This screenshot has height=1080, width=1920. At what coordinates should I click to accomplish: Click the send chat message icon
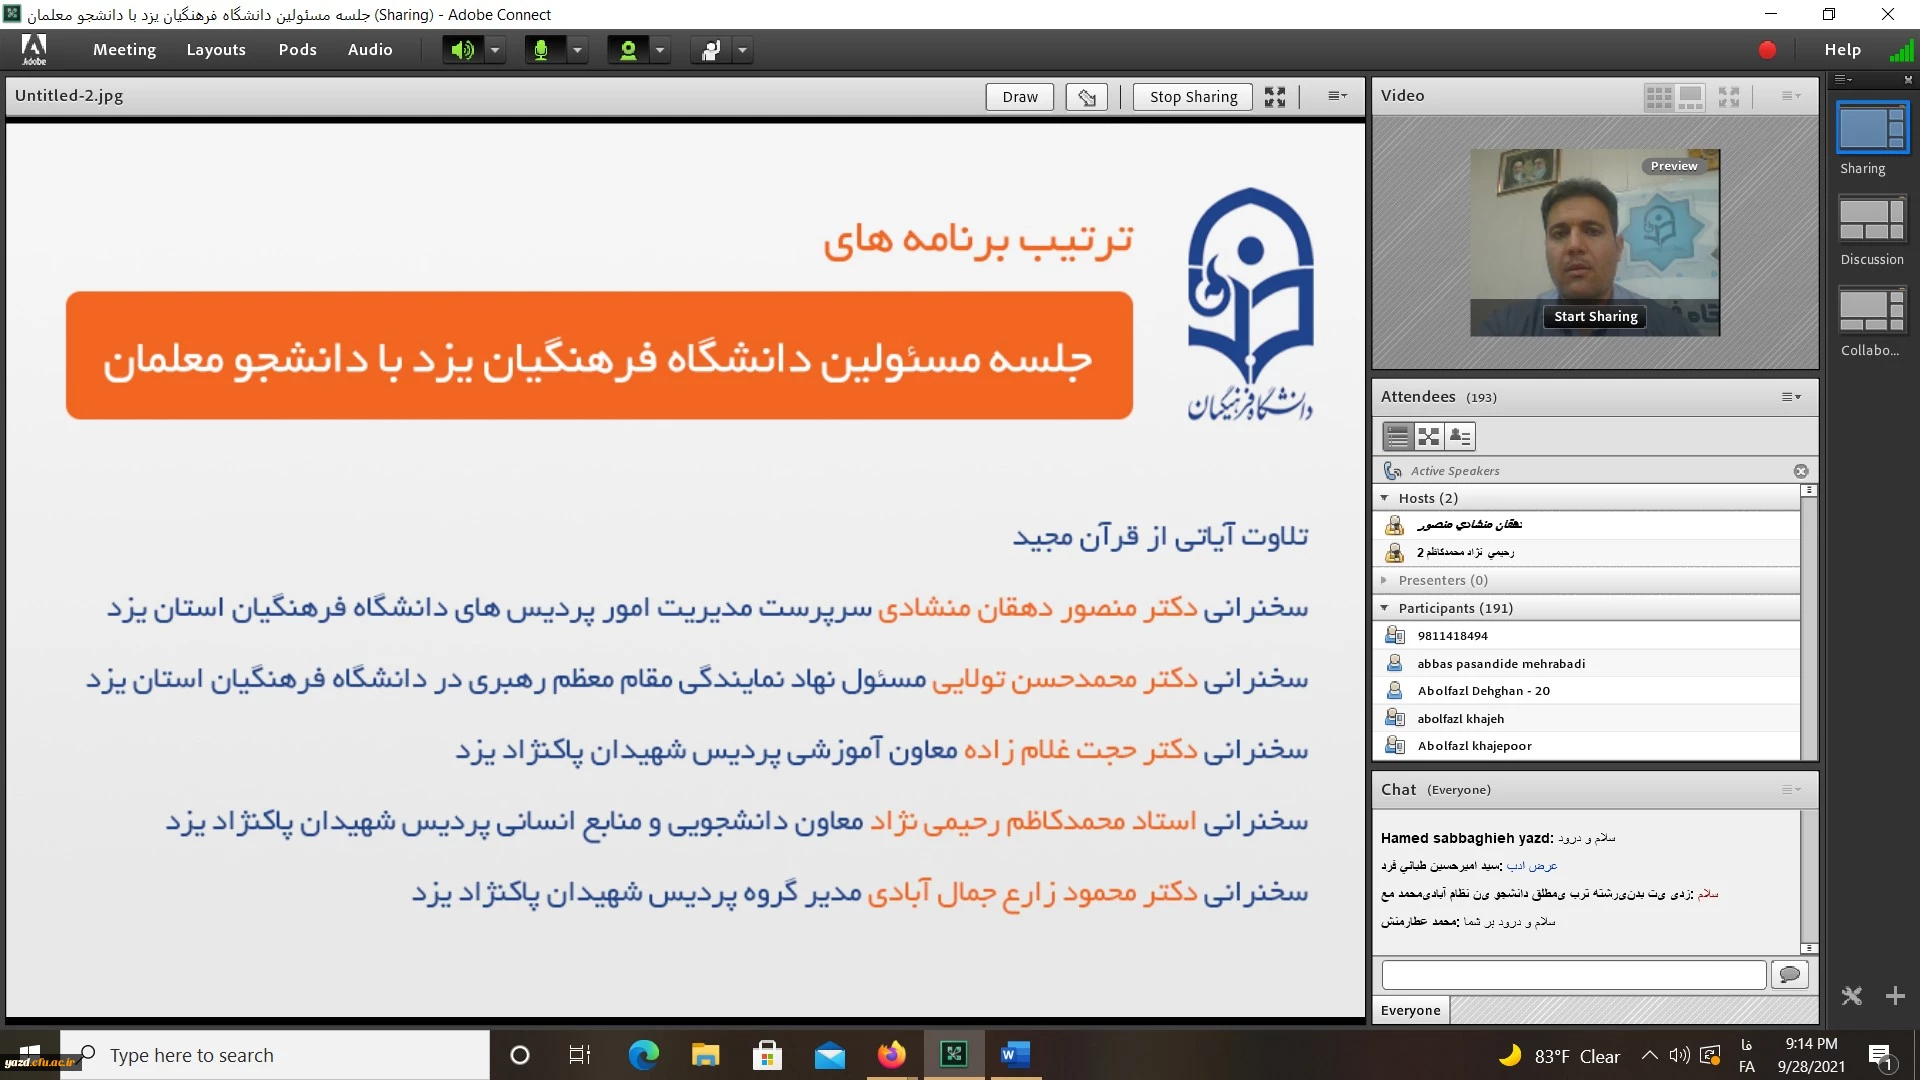pyautogui.click(x=1790, y=974)
